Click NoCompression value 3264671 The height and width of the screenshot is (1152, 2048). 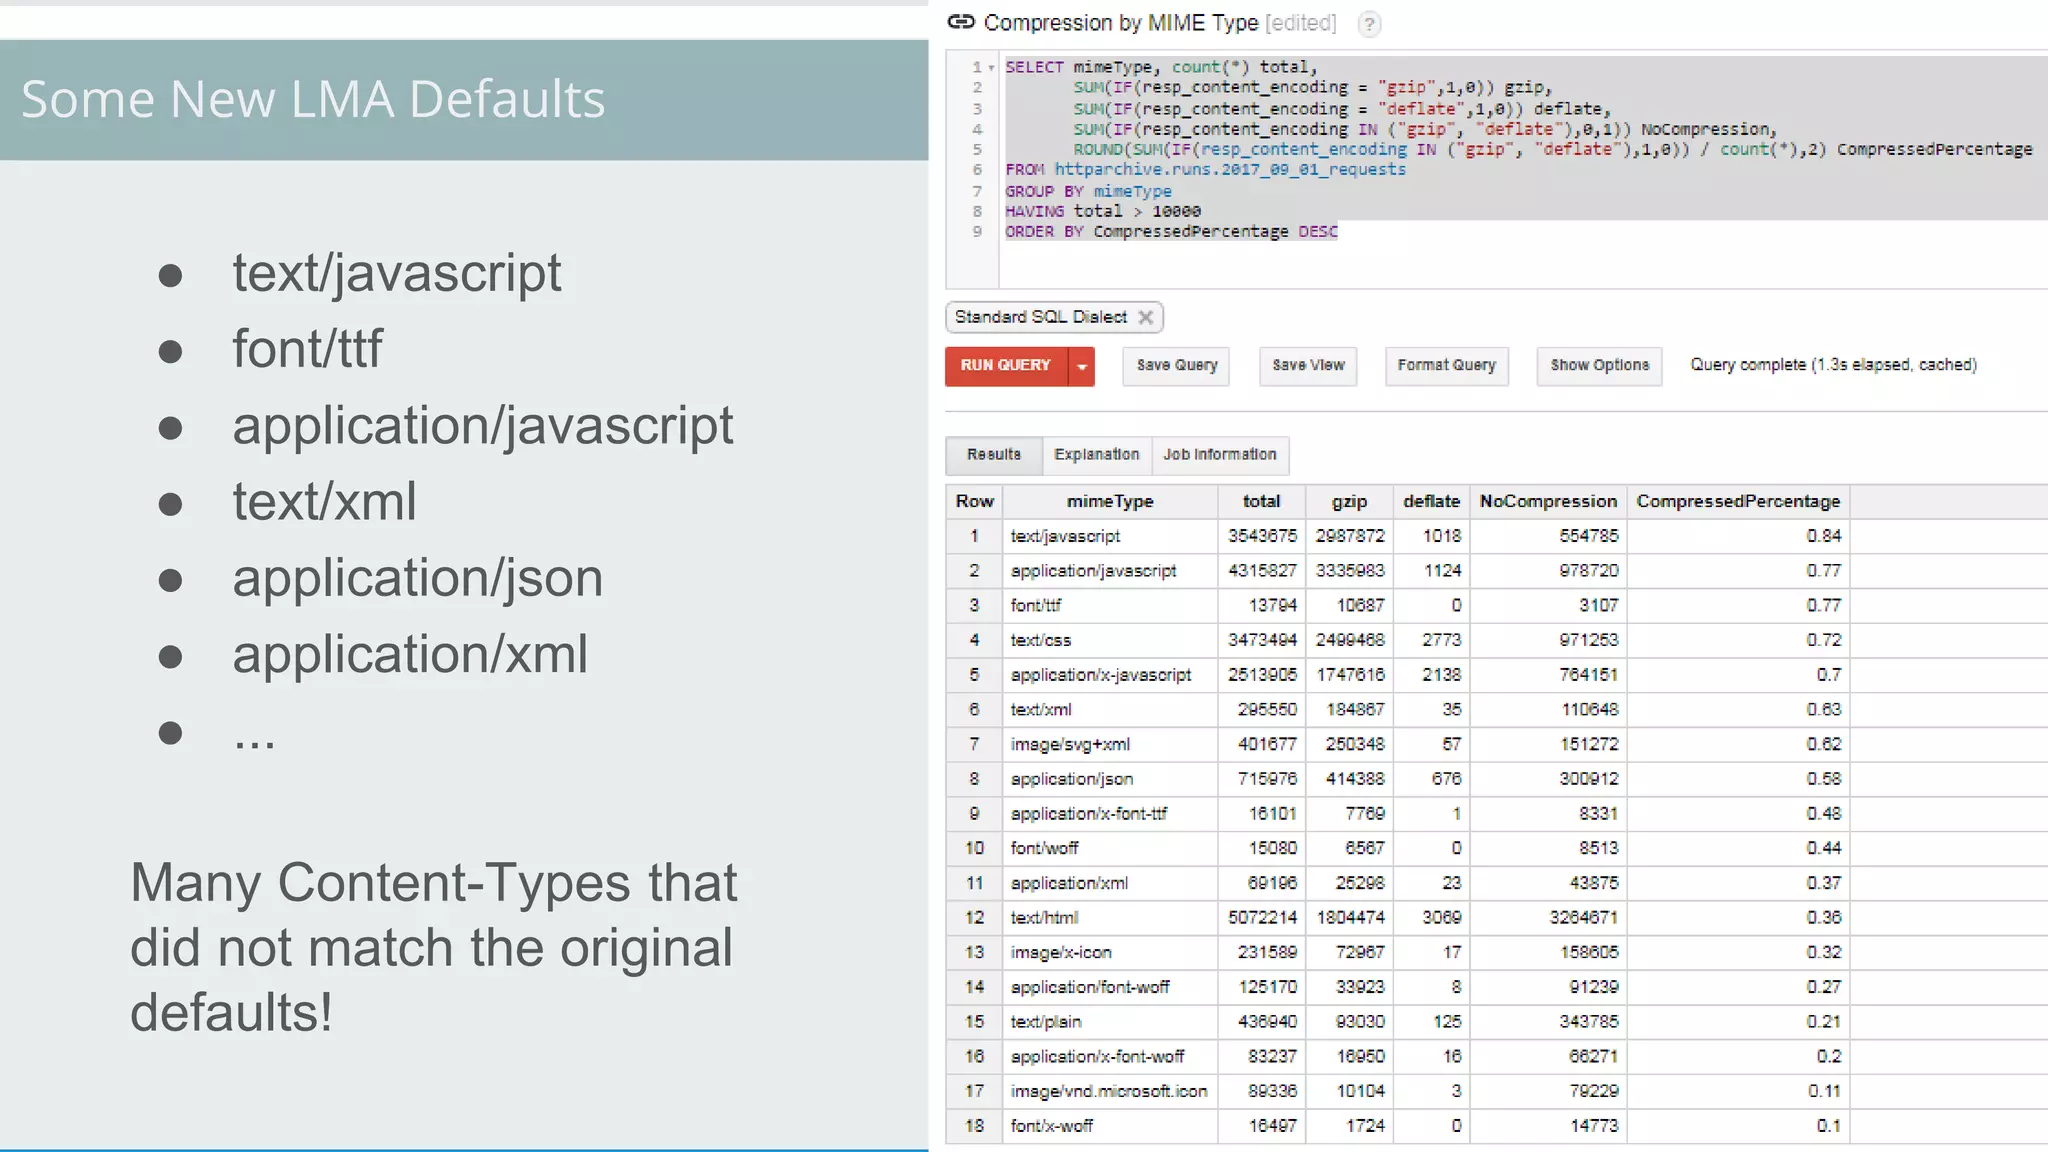click(1548, 918)
